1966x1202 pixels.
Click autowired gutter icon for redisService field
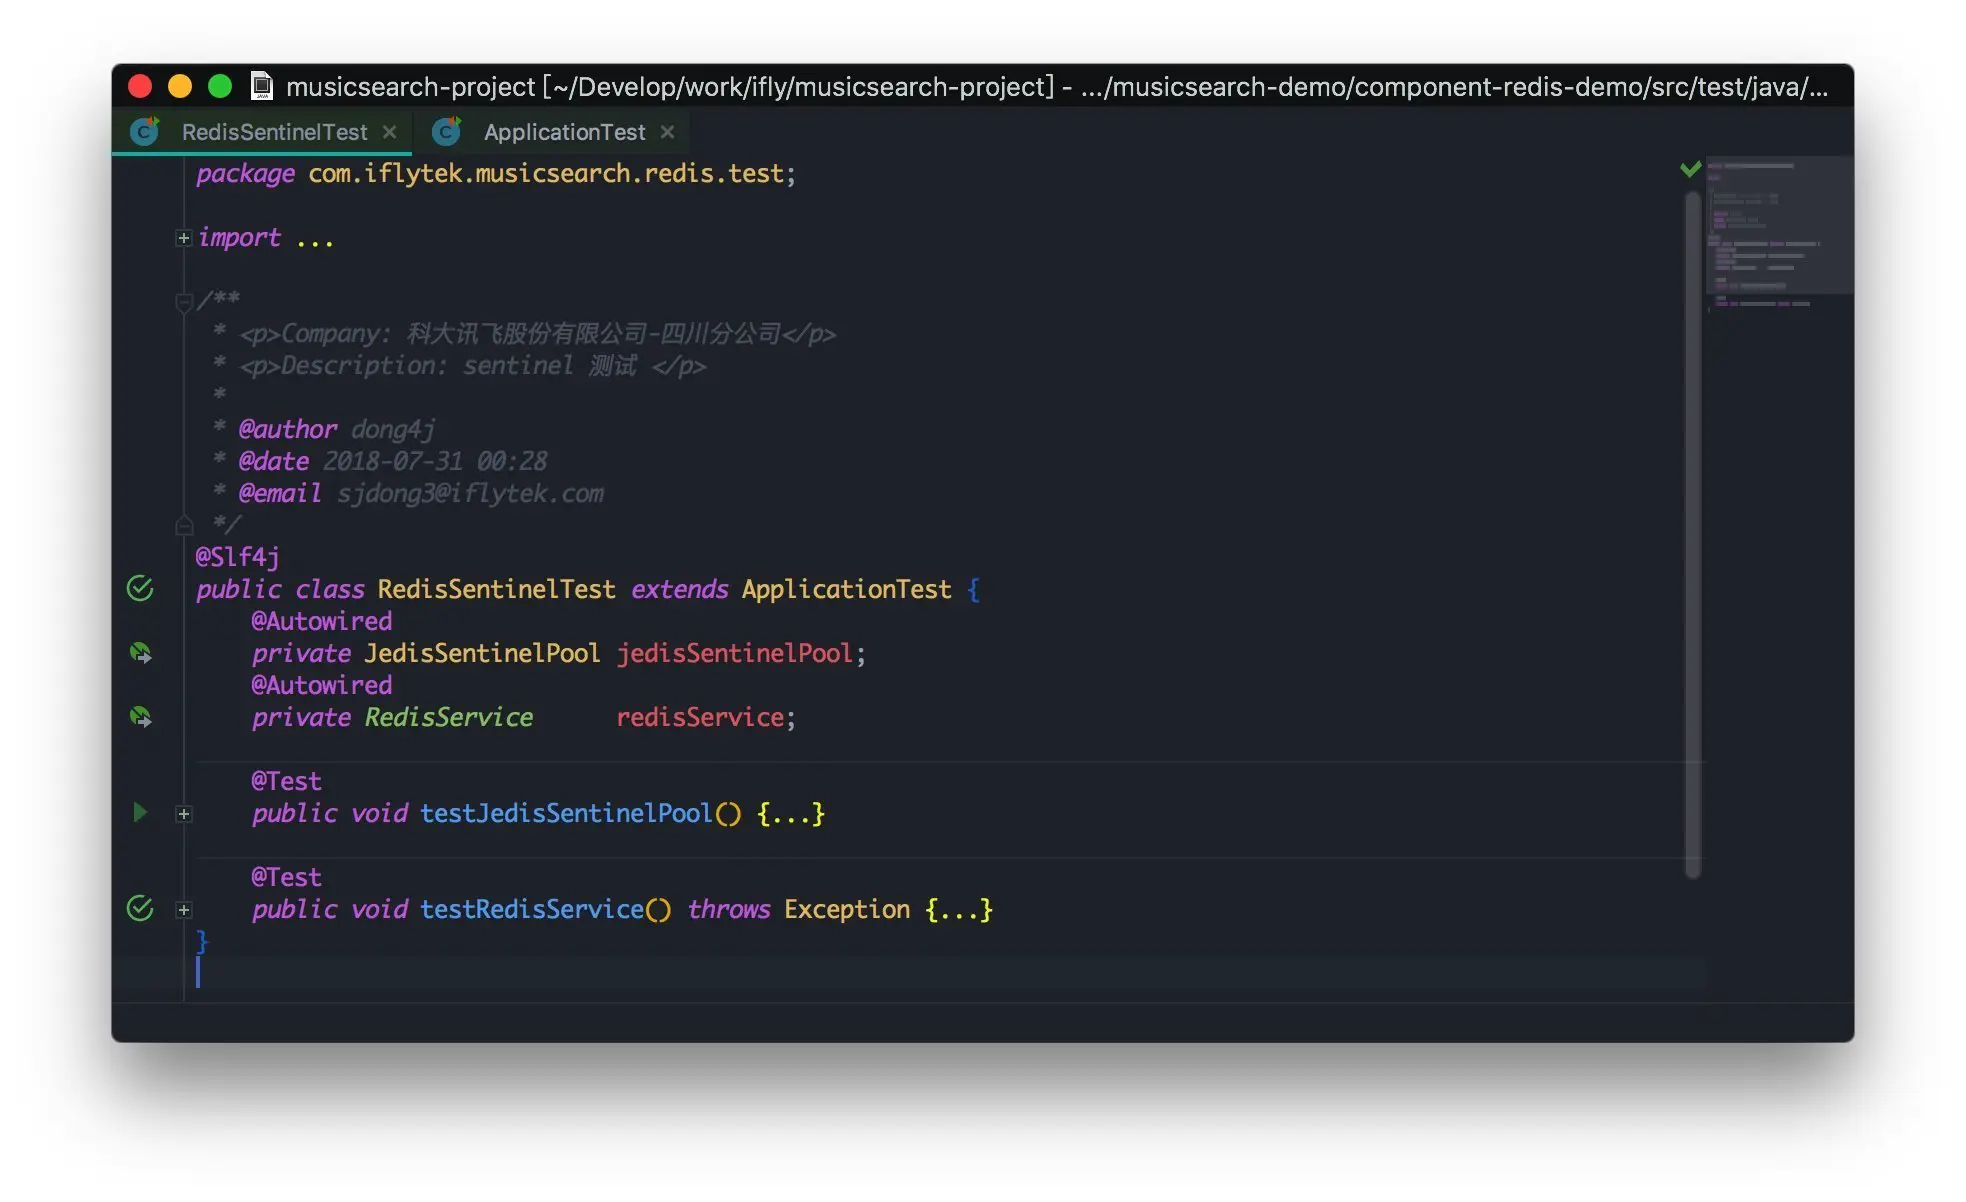click(140, 717)
